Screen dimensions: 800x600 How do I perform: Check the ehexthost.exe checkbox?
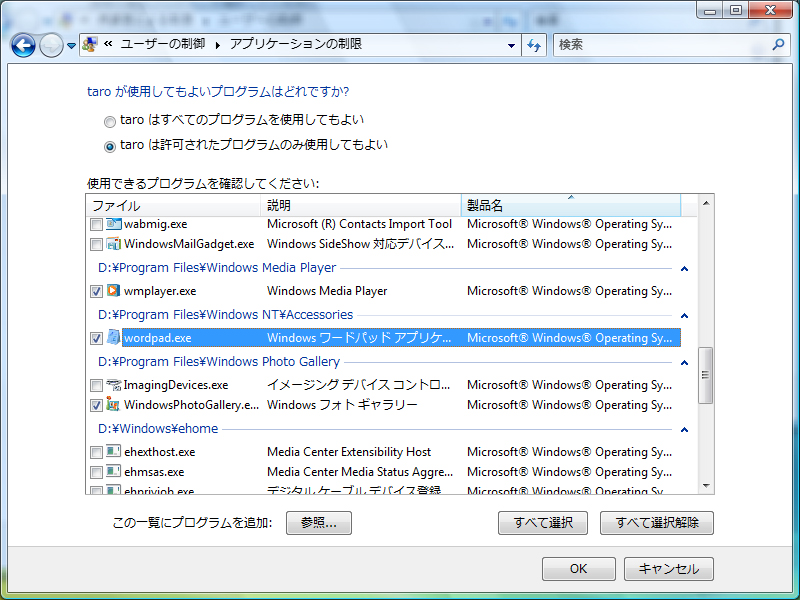tap(96, 452)
